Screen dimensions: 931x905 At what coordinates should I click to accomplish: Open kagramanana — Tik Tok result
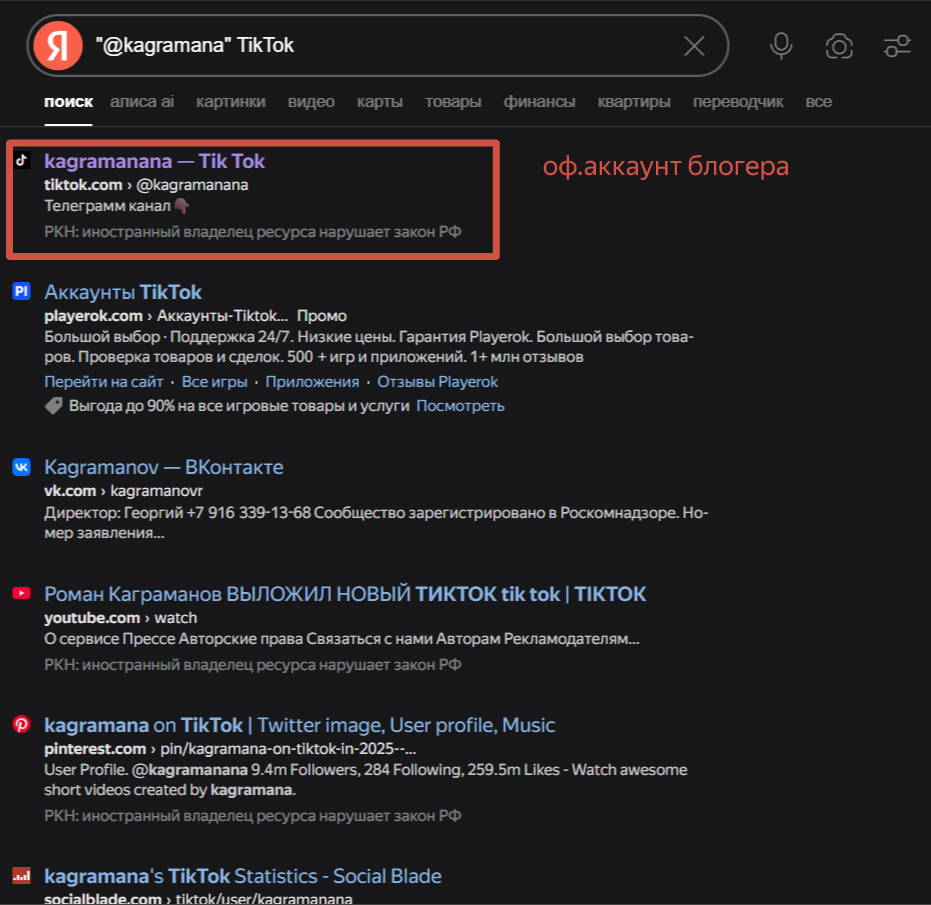tap(154, 161)
